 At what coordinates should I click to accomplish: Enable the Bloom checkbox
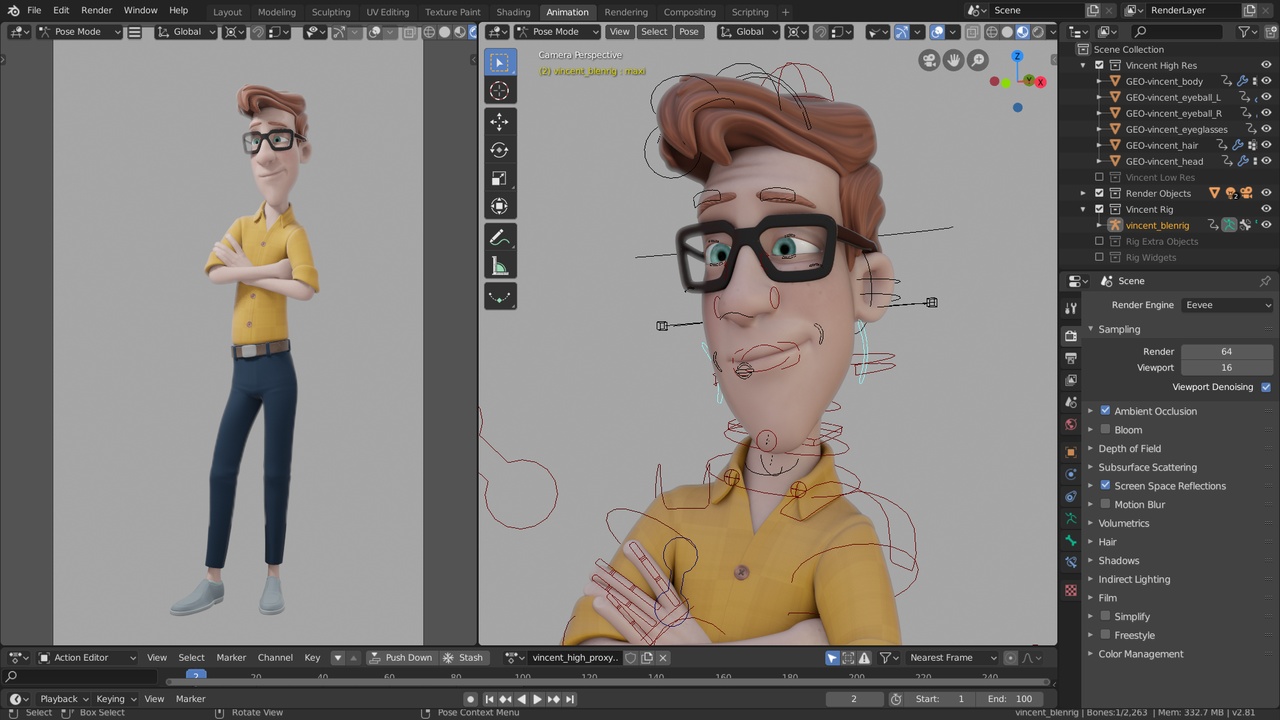pos(1105,429)
